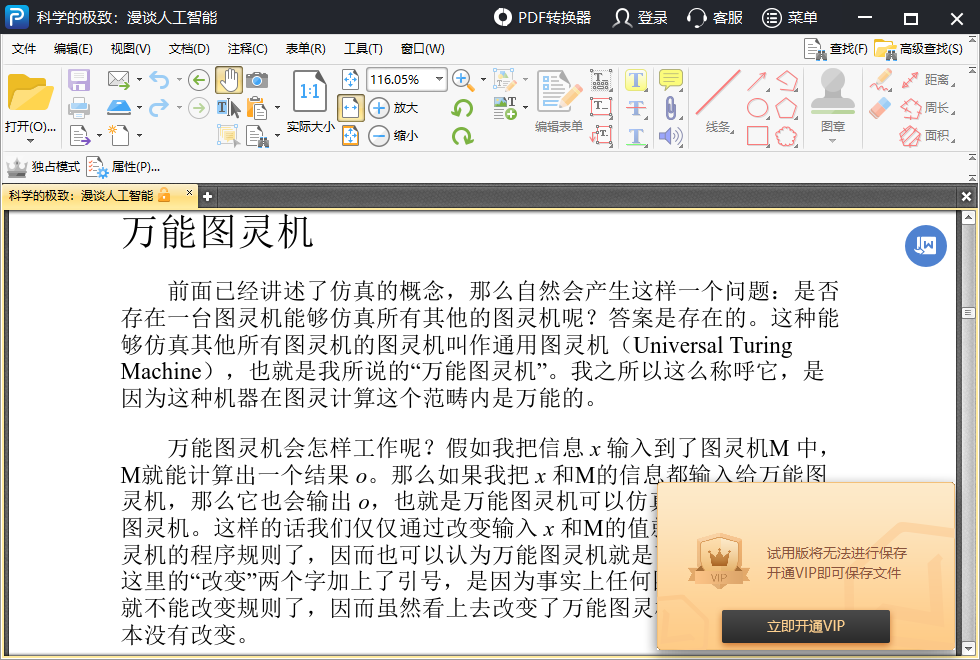Expand the 打开 open button dropdown arrow
The image size is (980, 660).
[x=31, y=141]
